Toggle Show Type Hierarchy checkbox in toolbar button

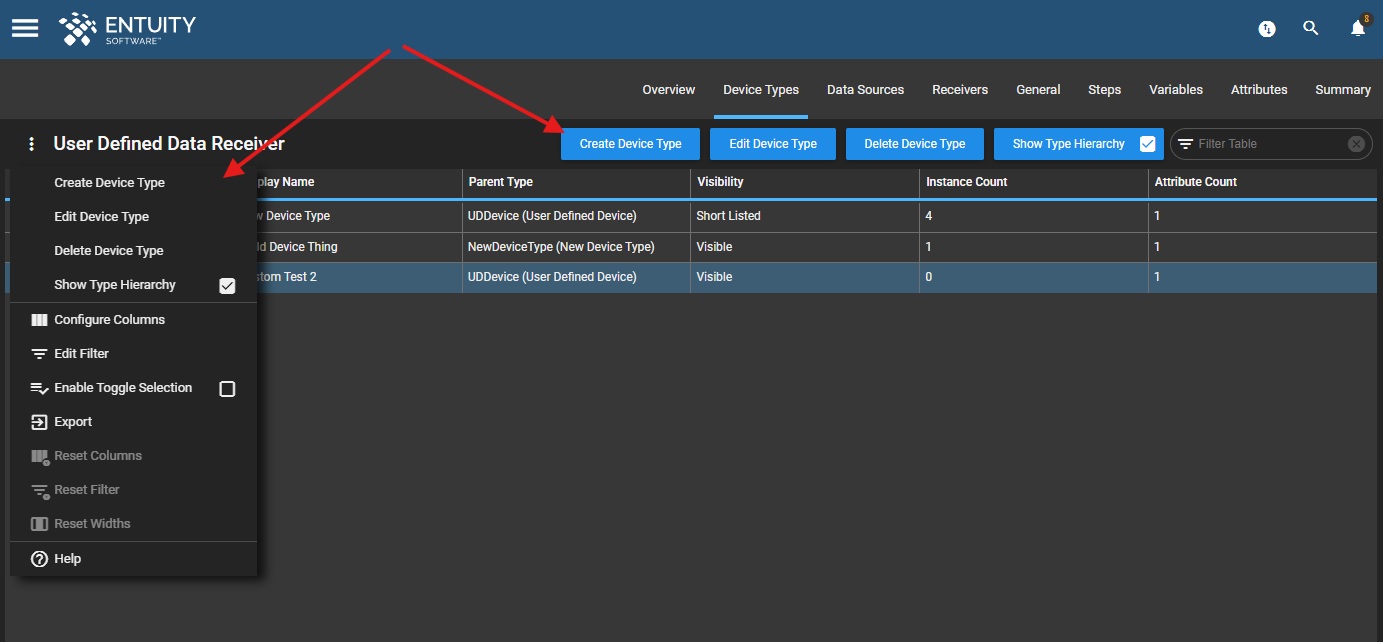point(1147,144)
